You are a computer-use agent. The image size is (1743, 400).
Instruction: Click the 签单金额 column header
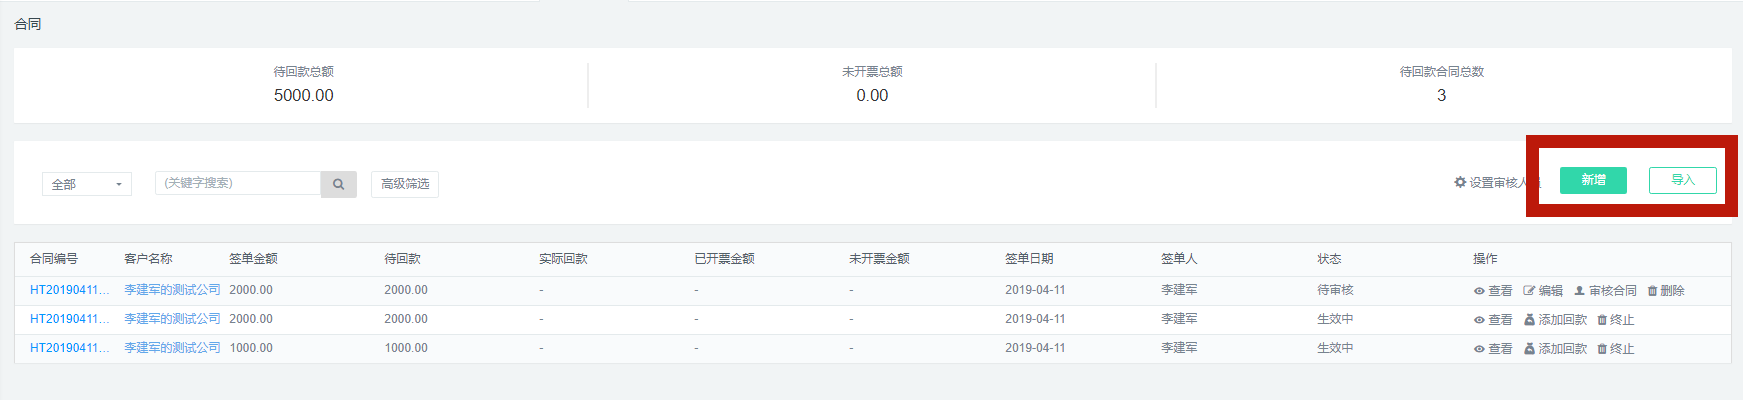point(253,259)
